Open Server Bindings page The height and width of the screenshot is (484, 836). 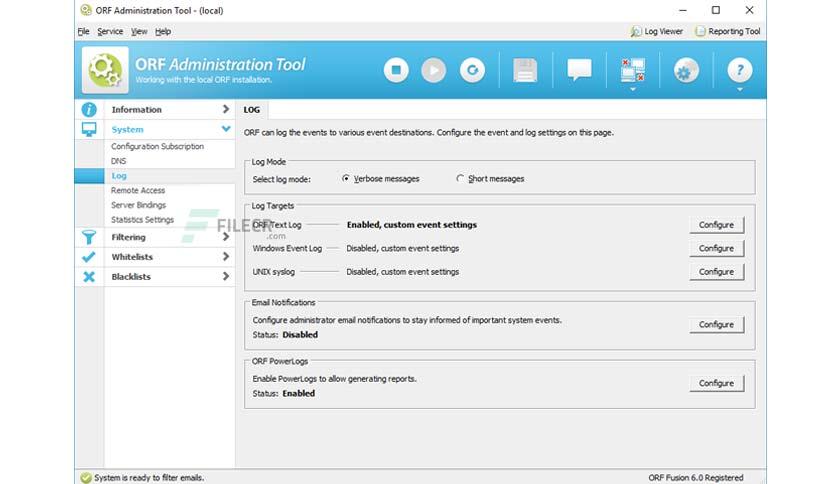pyautogui.click(x=139, y=205)
